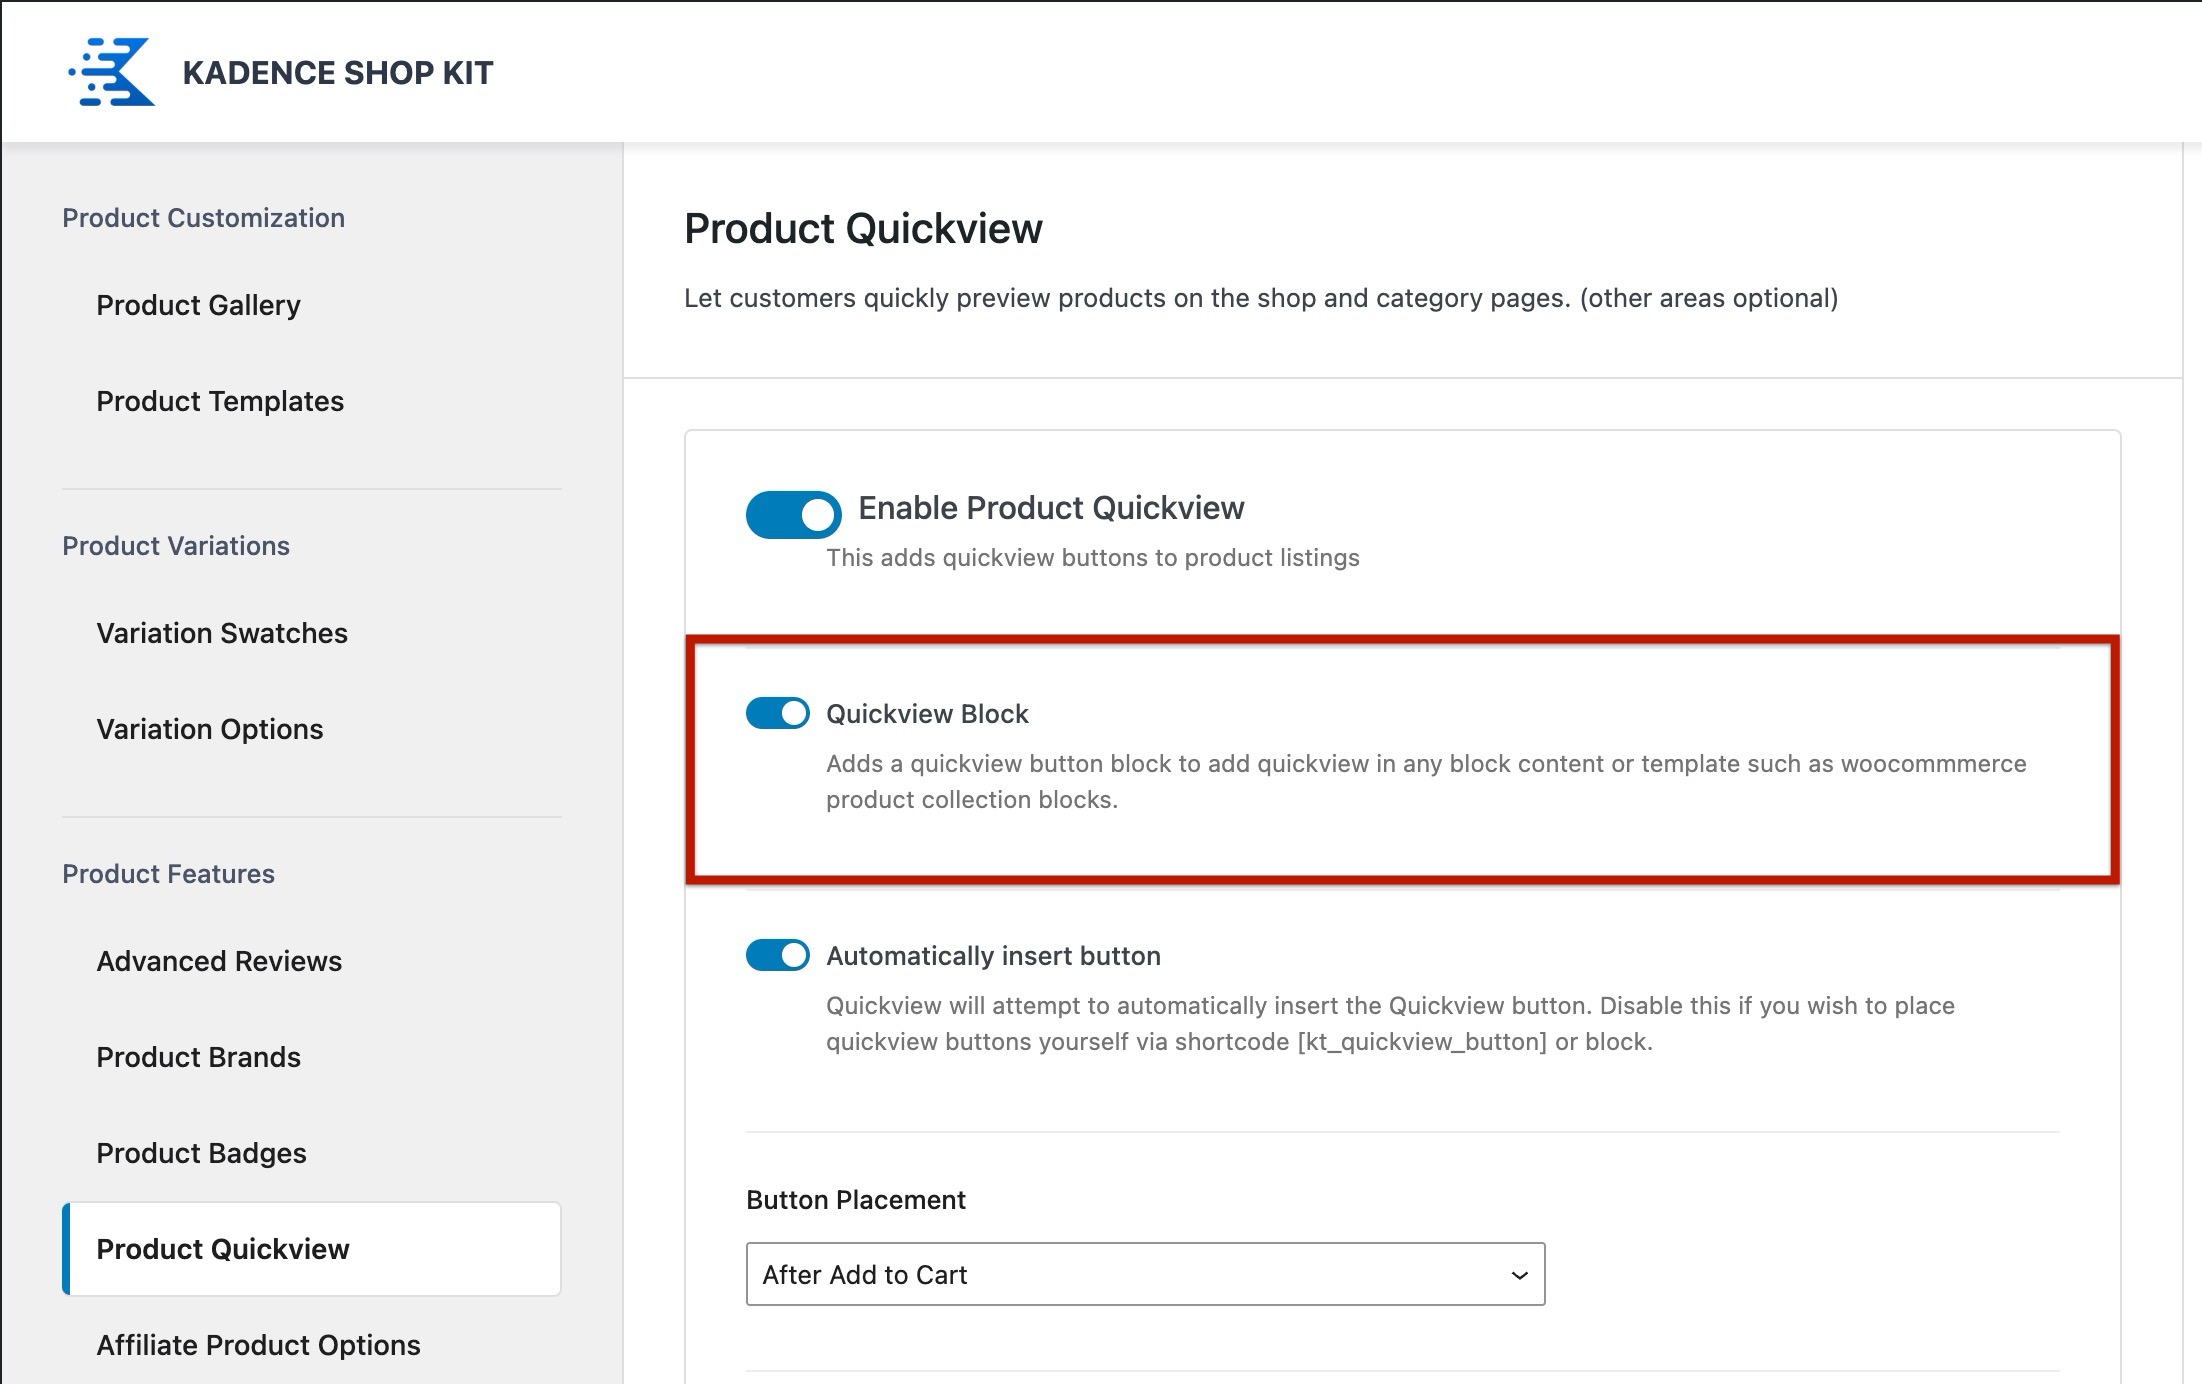Screen dimensions: 2202x1384
Task: Select Product Brands in the sidebar
Action: pyautogui.click(x=199, y=1056)
